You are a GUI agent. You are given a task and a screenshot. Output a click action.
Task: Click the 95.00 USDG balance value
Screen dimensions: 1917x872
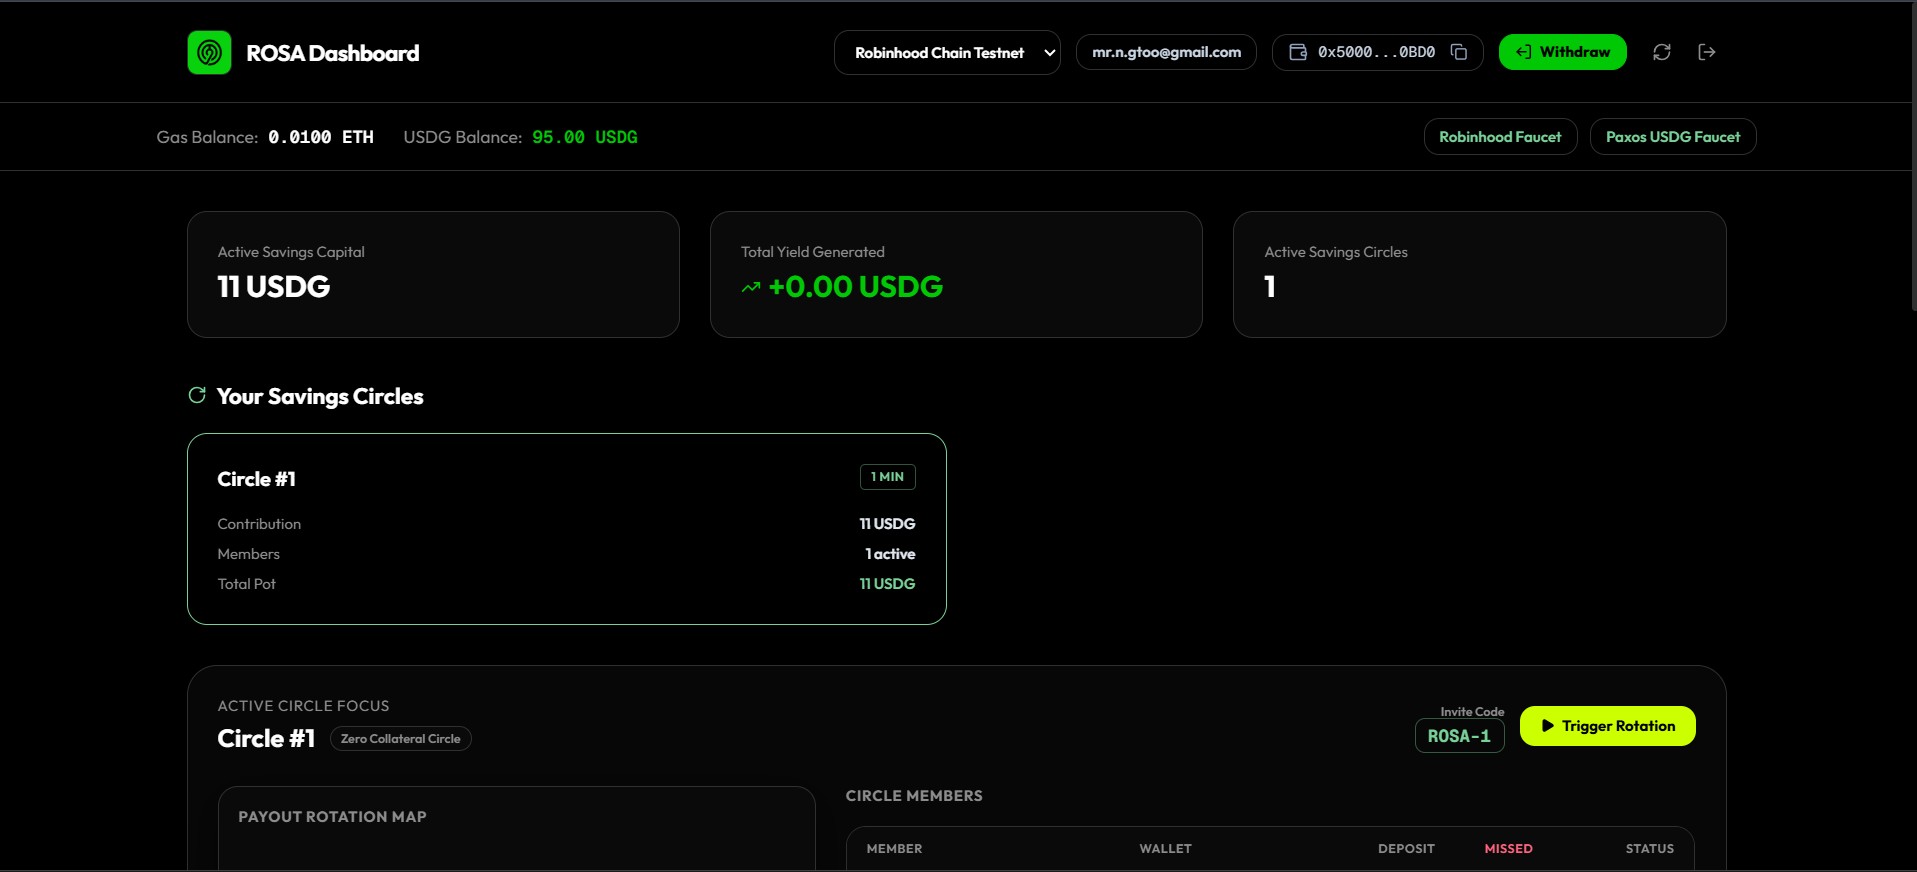[x=585, y=137]
